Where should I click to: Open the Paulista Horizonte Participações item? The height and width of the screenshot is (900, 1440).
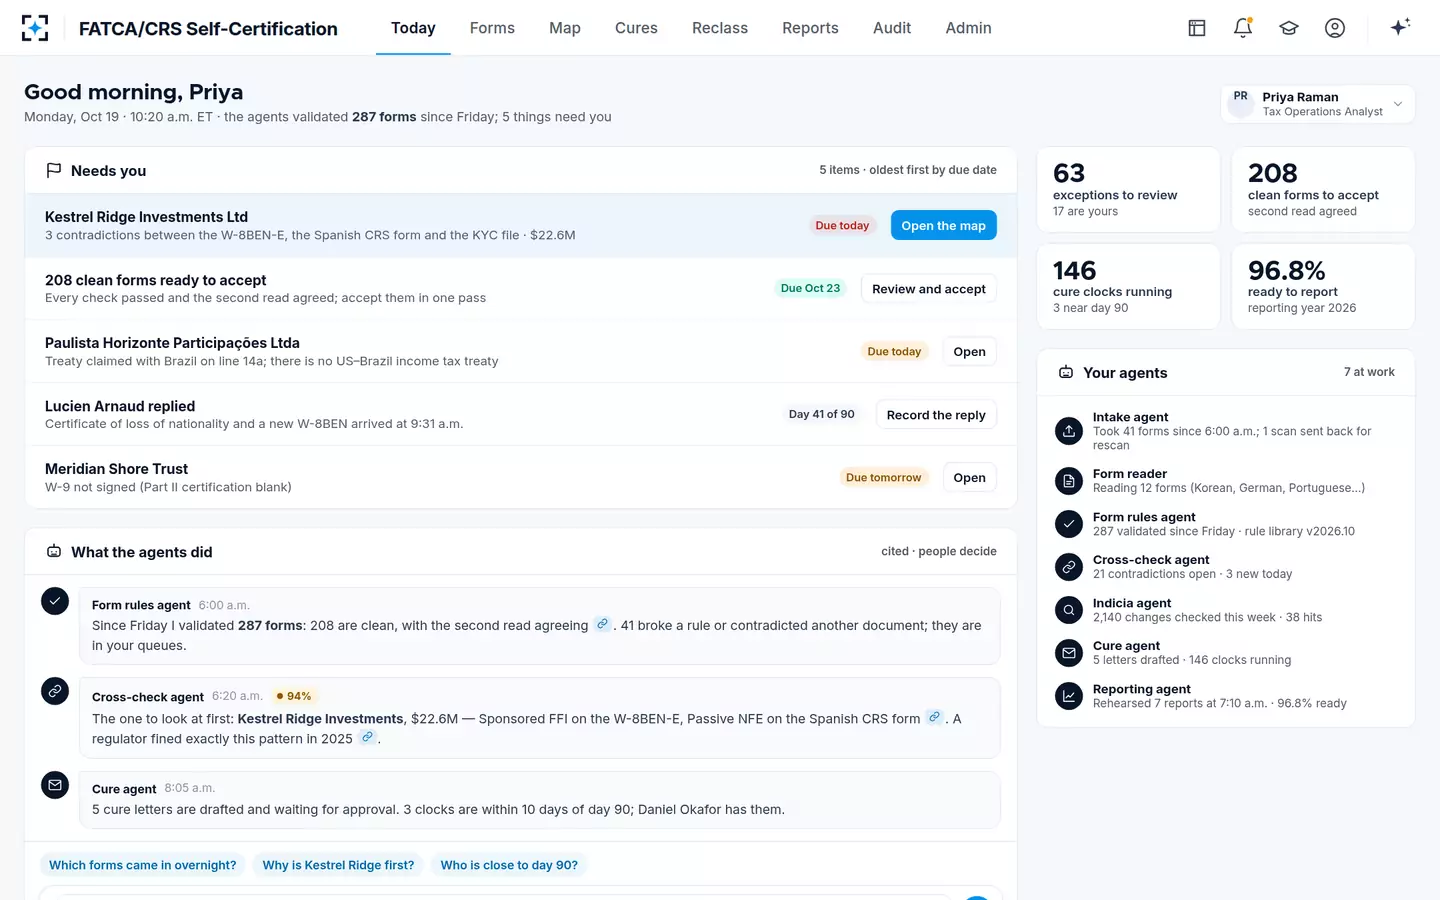coord(969,352)
